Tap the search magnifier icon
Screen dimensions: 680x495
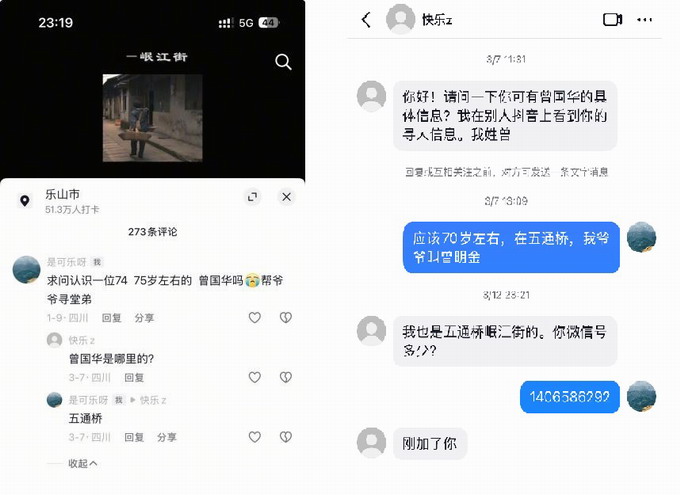pos(283,62)
